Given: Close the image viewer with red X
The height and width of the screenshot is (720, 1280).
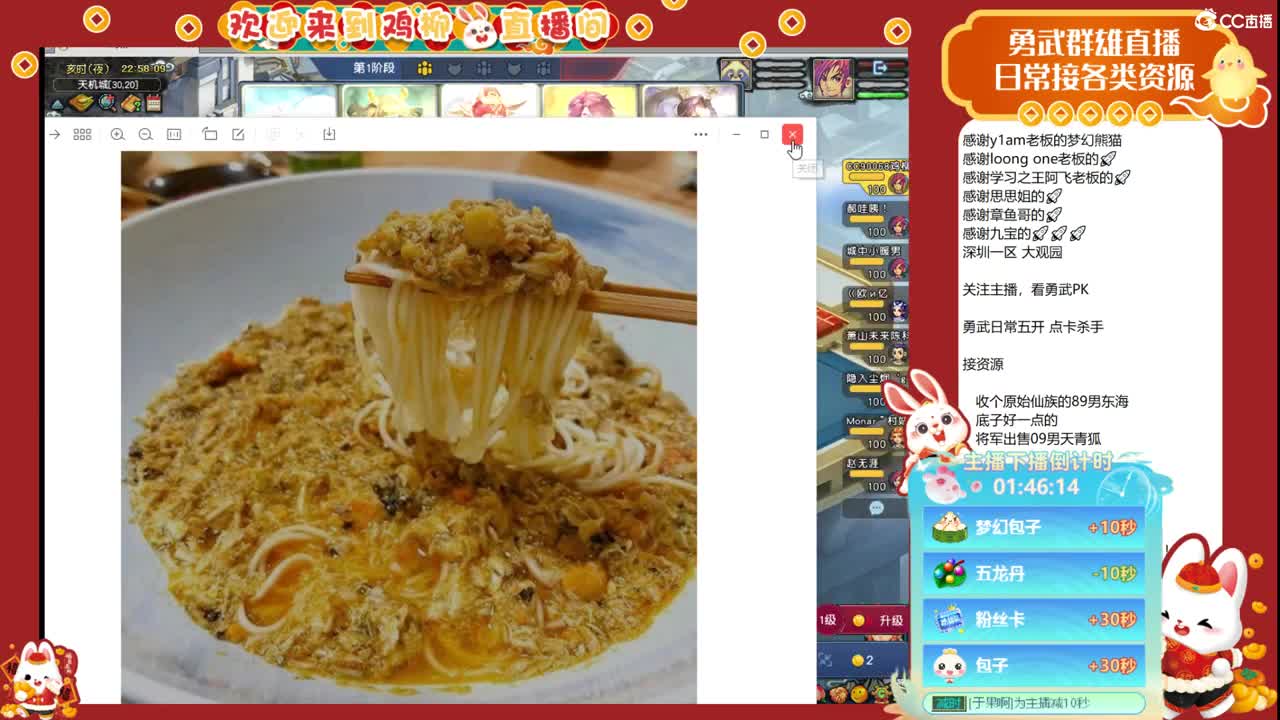Looking at the screenshot, I should 792,134.
